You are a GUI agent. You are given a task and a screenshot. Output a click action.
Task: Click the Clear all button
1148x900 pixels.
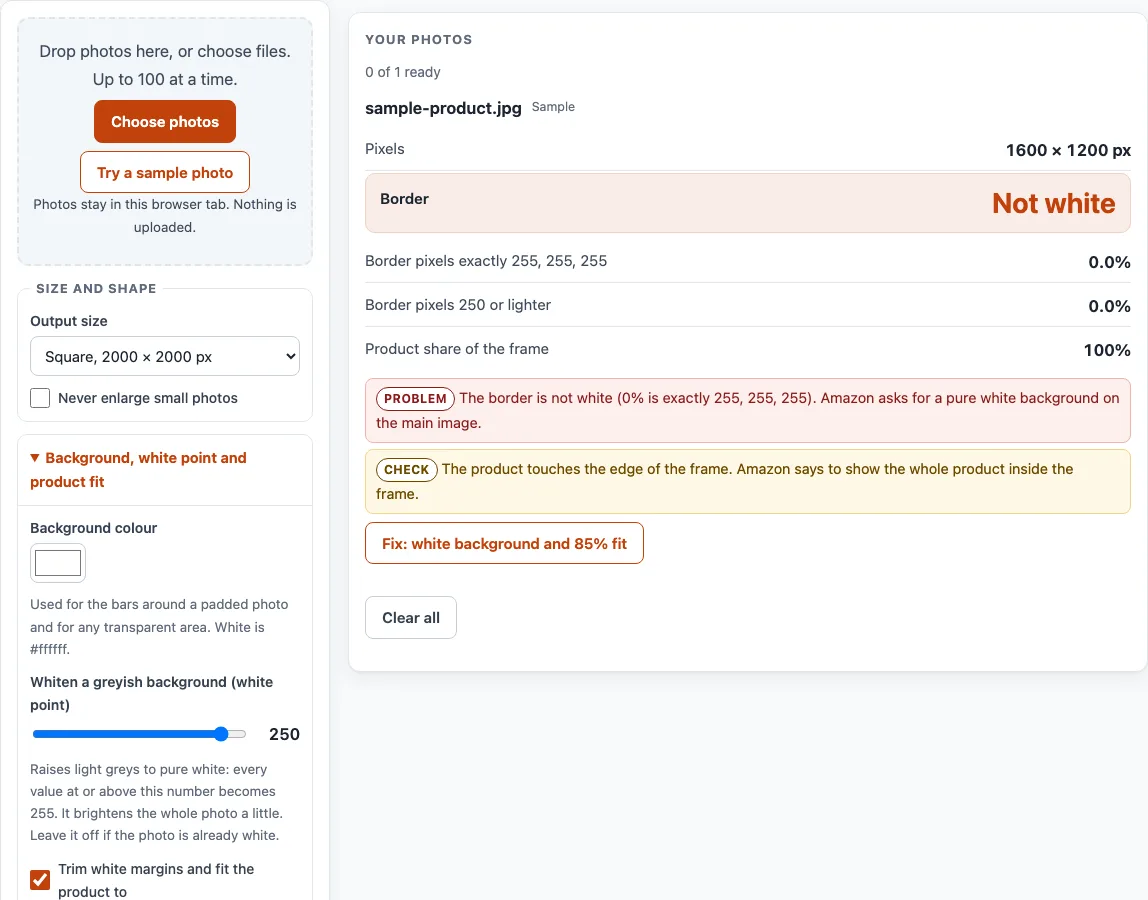pos(411,617)
